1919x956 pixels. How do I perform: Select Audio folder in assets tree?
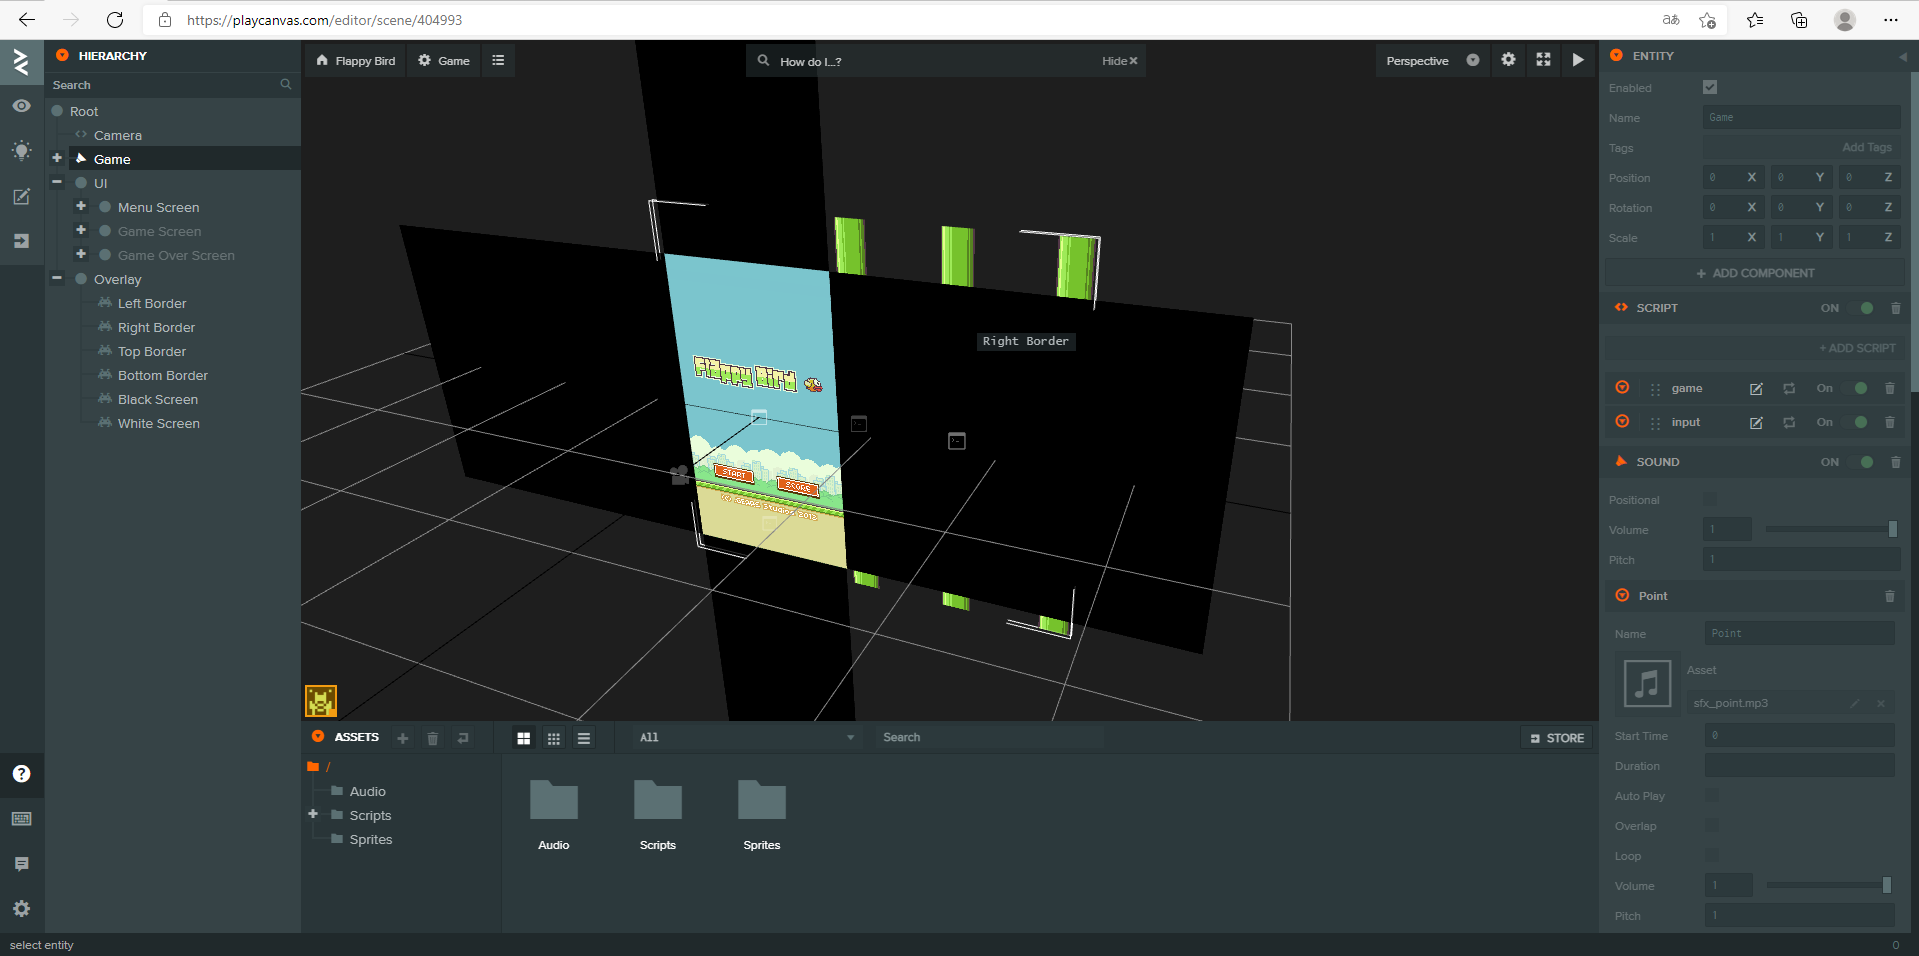pos(367,791)
